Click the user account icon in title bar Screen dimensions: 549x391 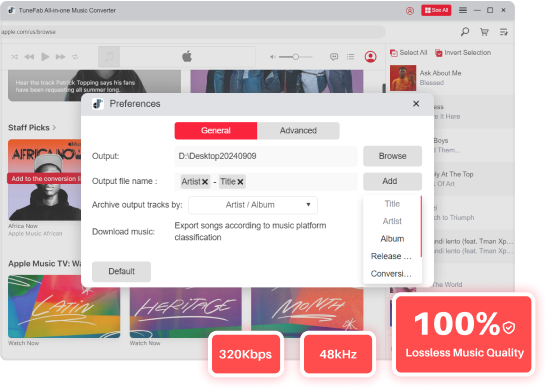pos(410,11)
